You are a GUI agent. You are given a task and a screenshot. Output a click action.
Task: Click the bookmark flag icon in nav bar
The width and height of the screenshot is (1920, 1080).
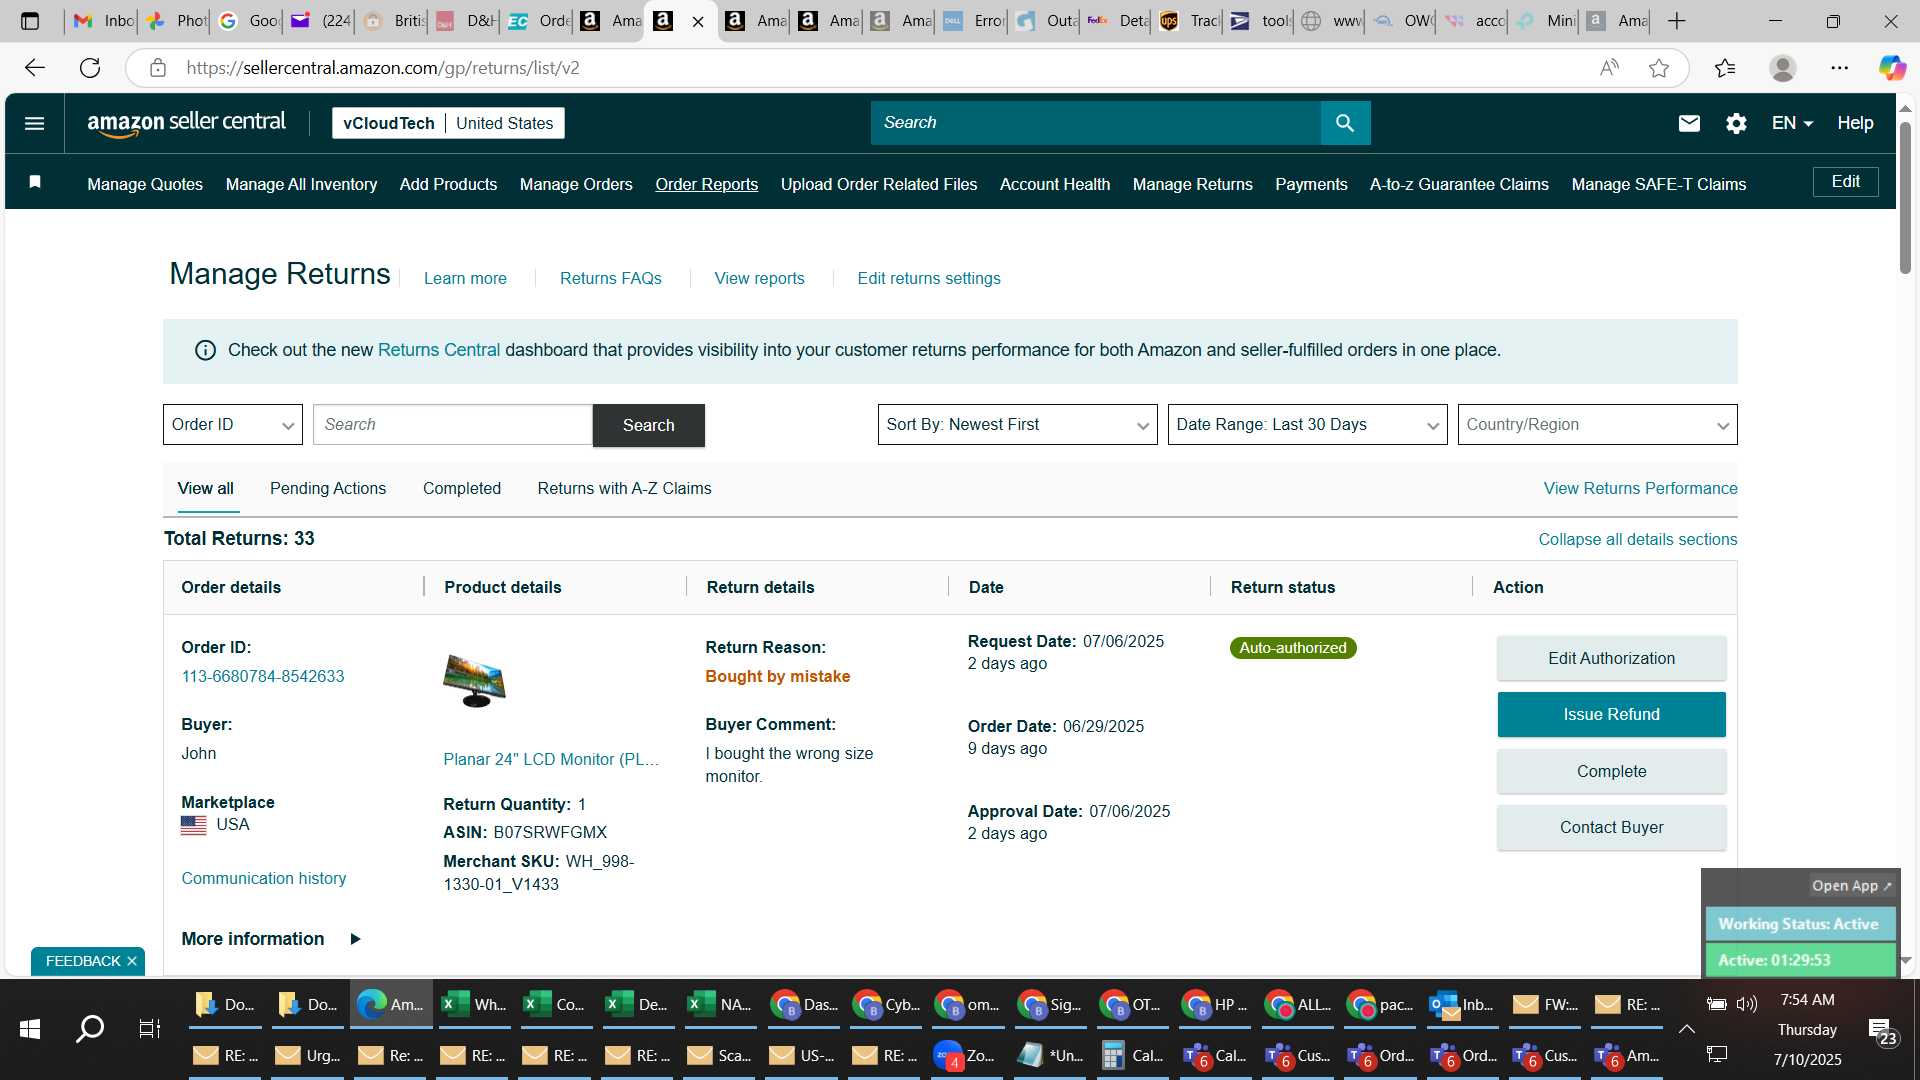point(35,182)
